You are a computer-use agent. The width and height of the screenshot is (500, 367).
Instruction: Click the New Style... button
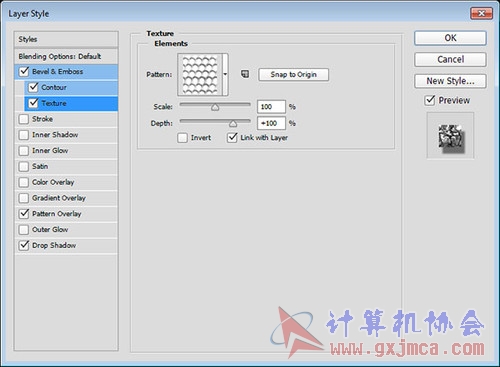[450, 81]
